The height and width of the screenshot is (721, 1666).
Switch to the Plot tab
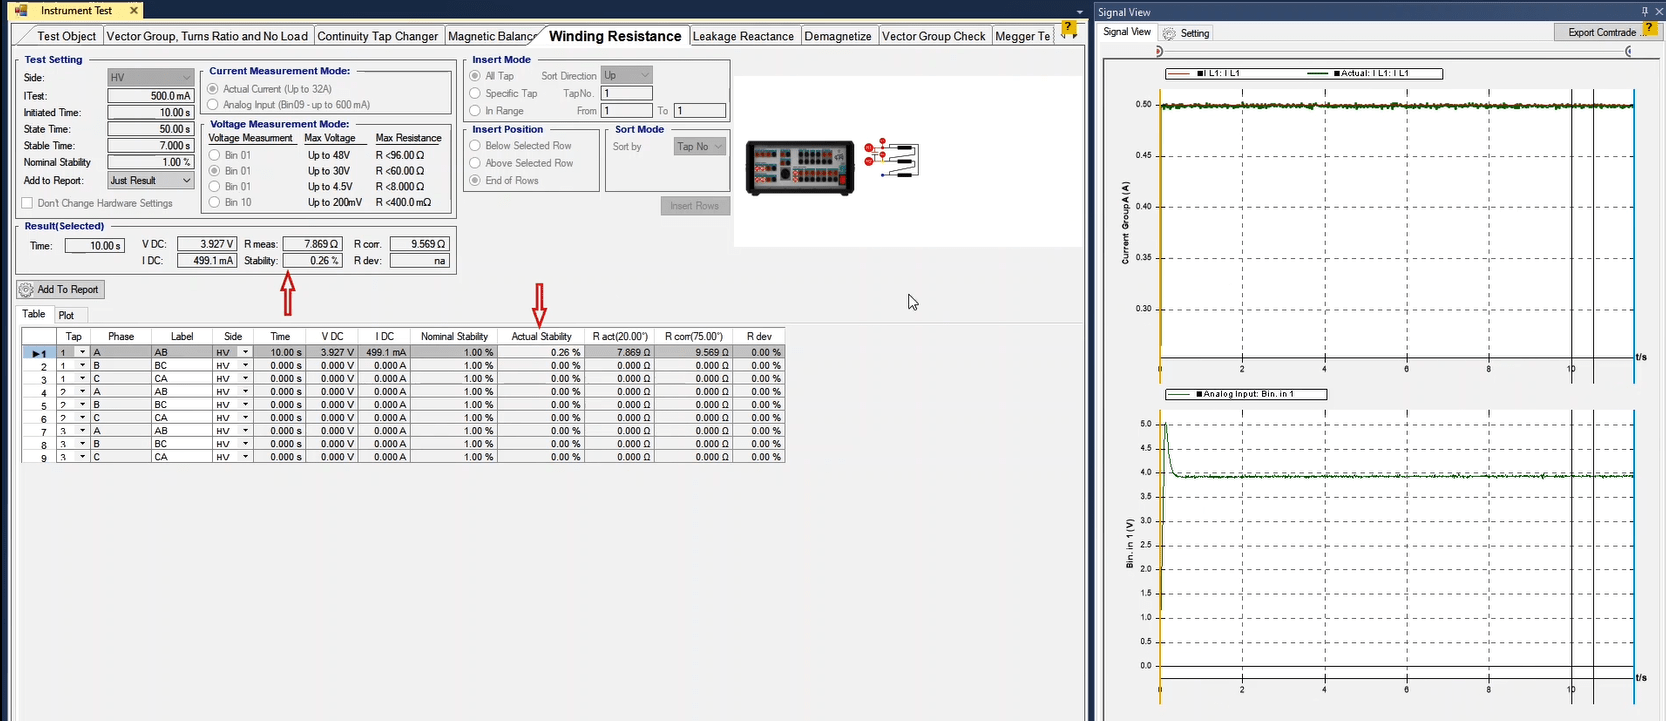click(x=66, y=315)
